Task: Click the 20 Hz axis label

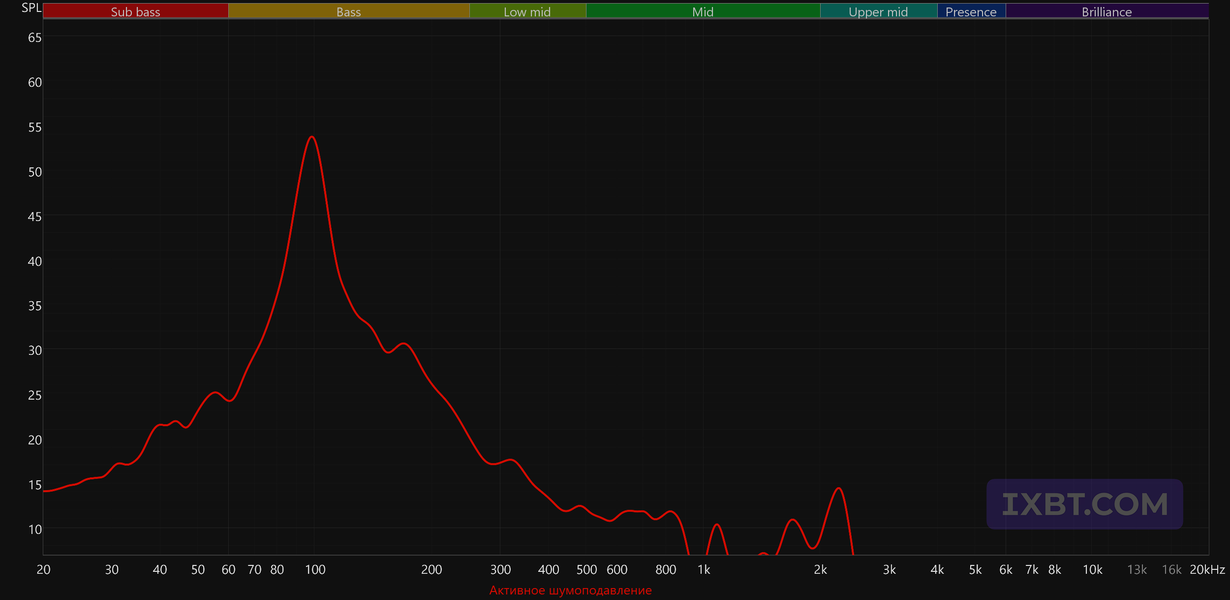Action: [x=44, y=570]
